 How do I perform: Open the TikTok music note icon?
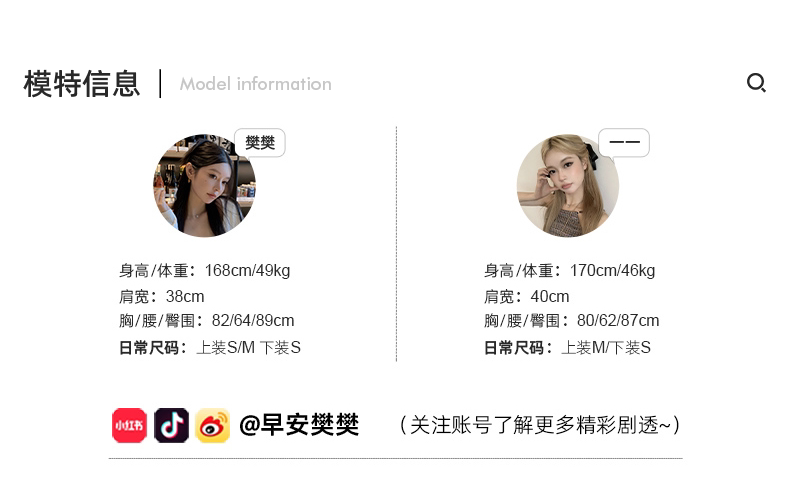tap(171, 425)
